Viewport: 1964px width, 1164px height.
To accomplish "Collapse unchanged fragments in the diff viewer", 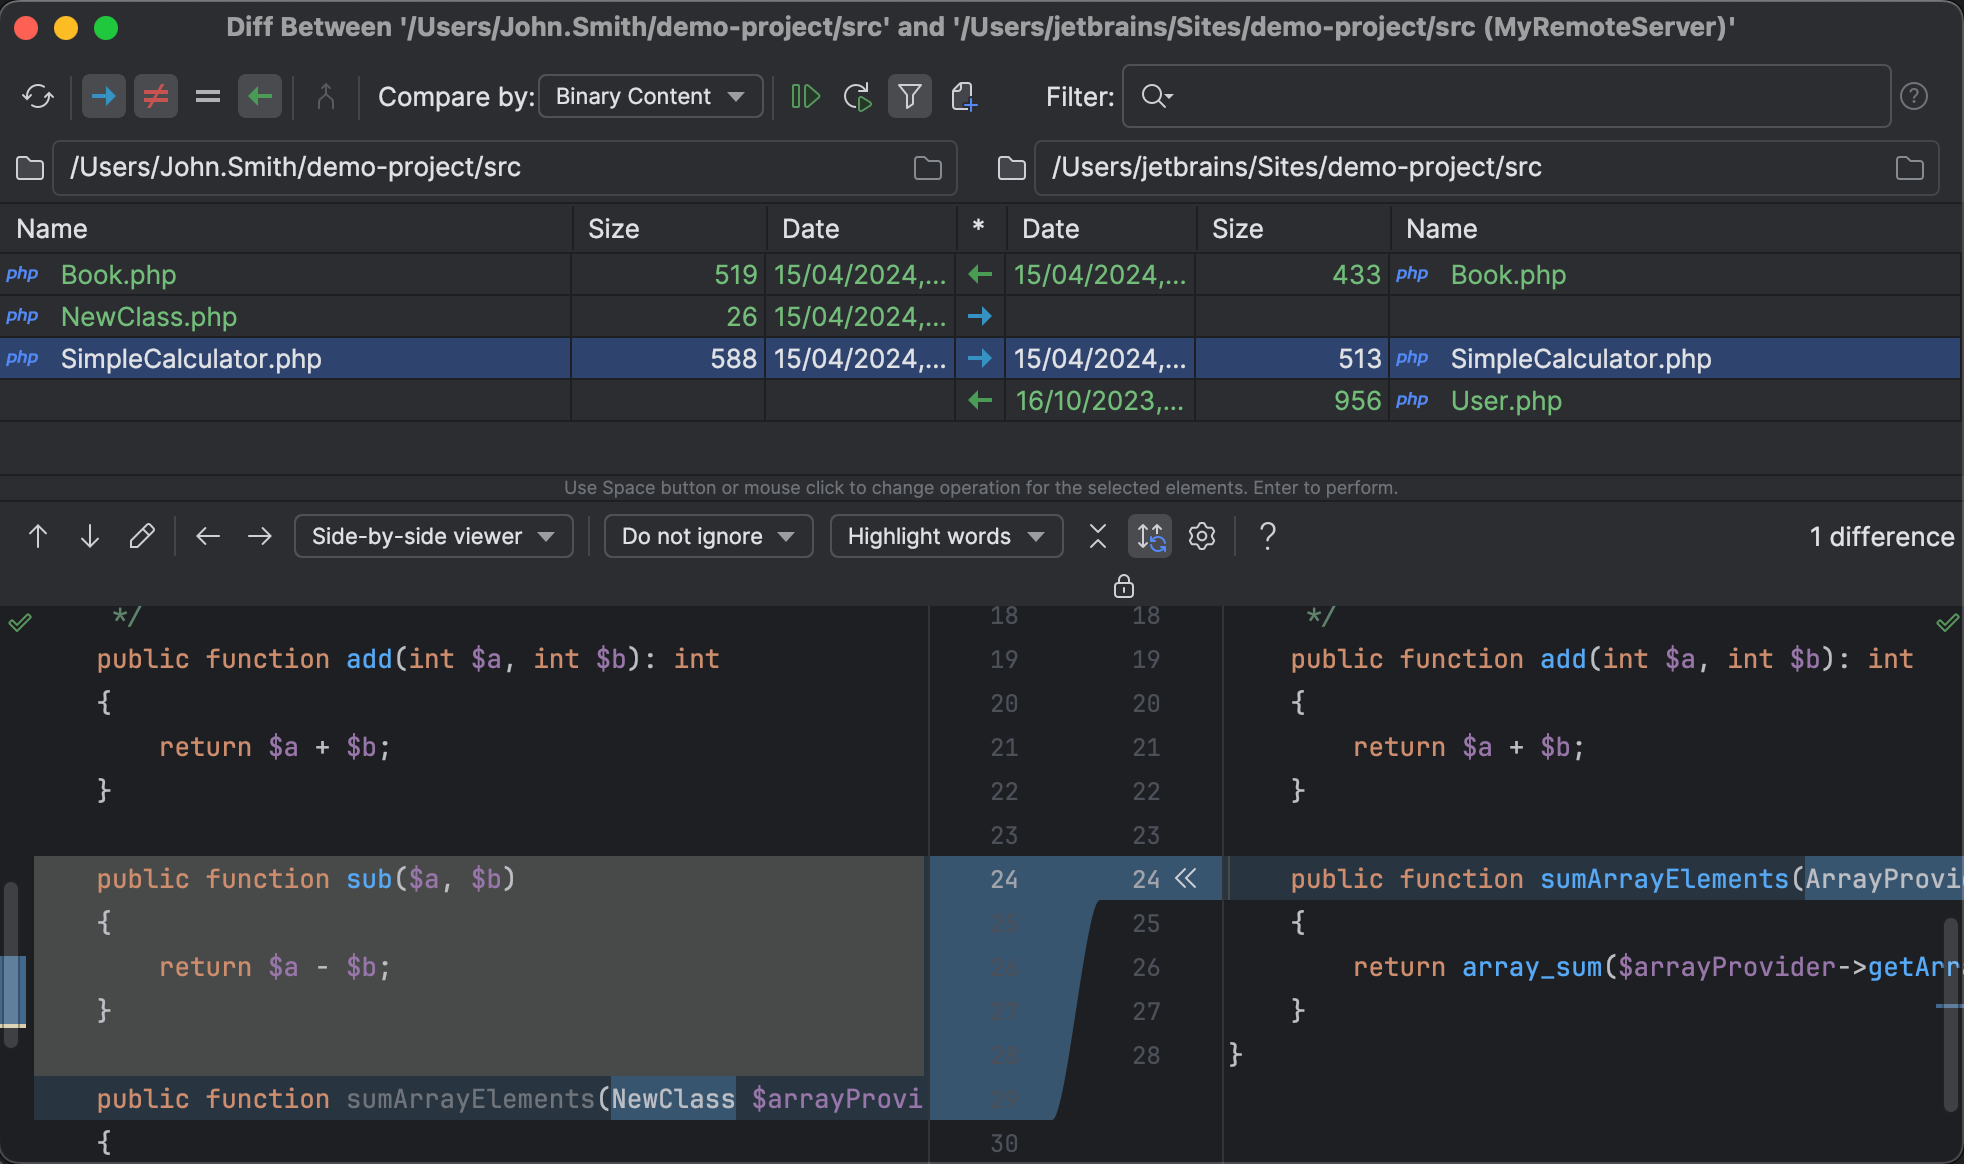I will pos(1097,536).
